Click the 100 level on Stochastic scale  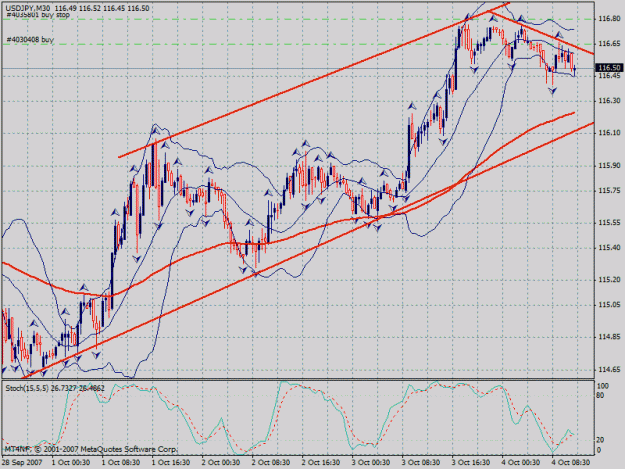[603, 386]
